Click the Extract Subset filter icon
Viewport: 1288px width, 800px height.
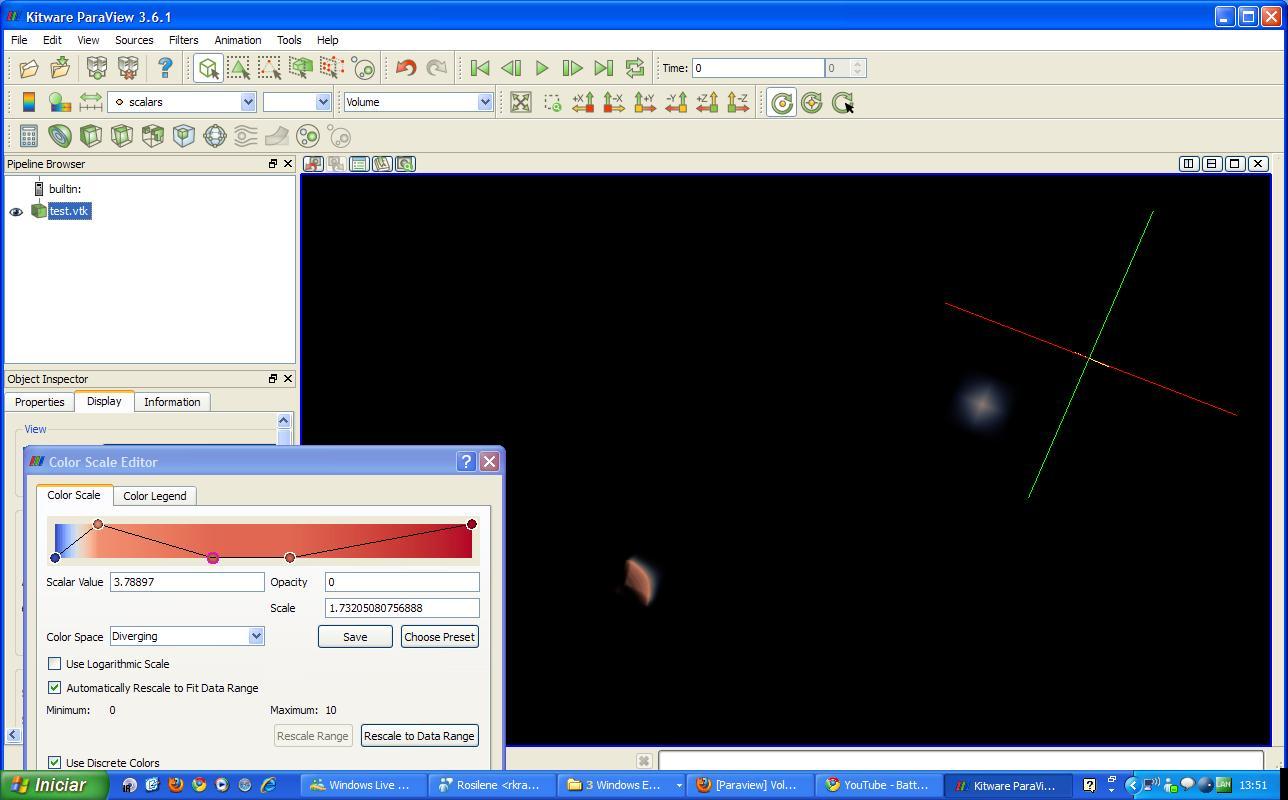click(x=184, y=135)
